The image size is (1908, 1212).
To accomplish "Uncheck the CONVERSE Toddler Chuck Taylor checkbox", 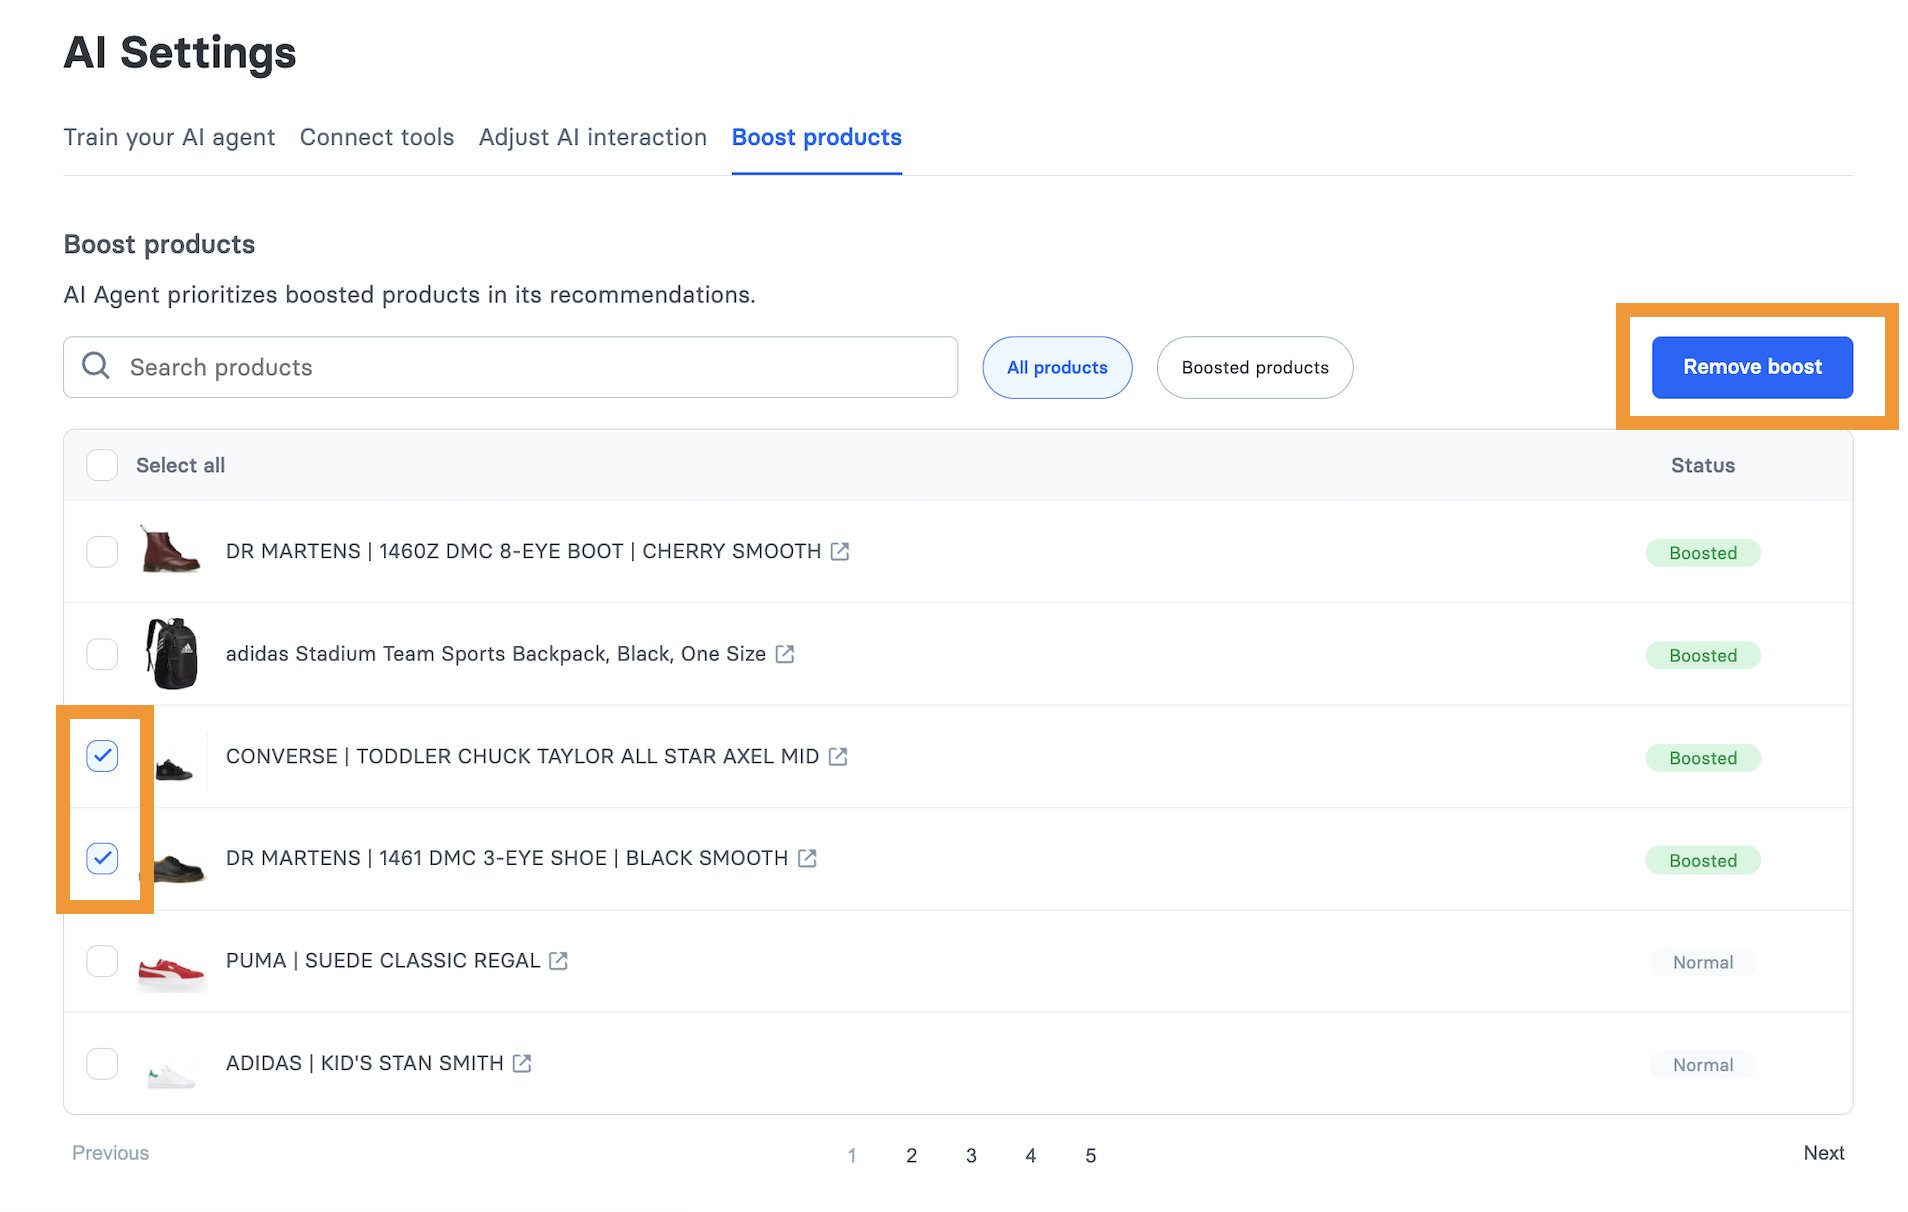I will point(102,756).
